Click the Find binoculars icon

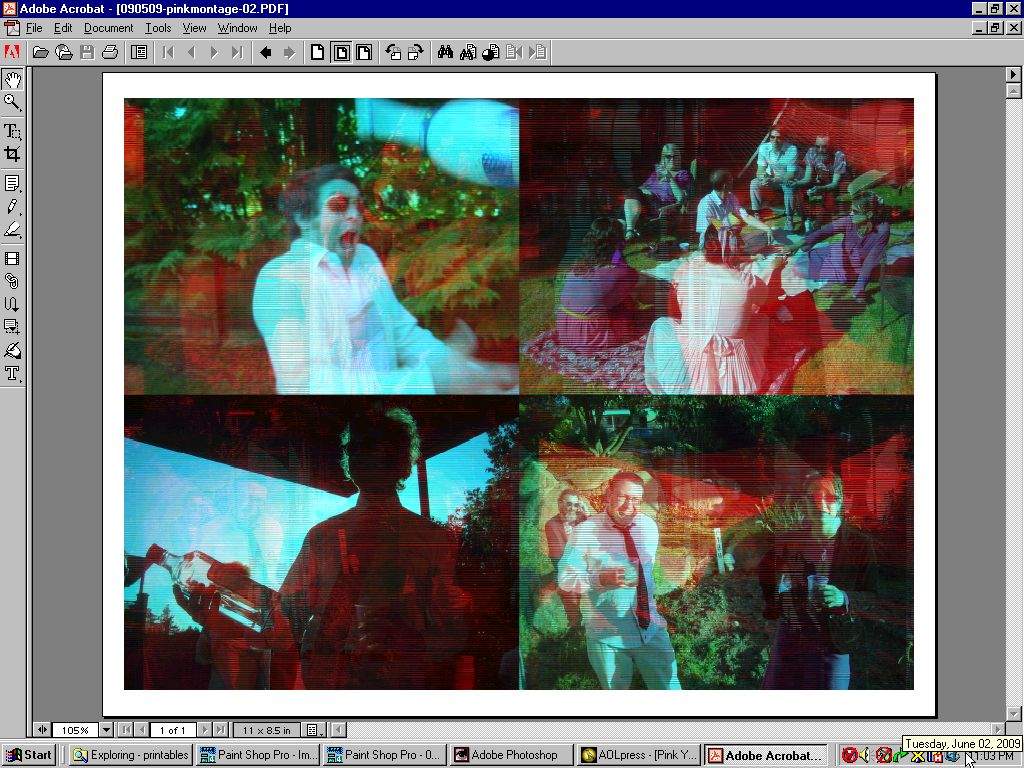point(445,52)
